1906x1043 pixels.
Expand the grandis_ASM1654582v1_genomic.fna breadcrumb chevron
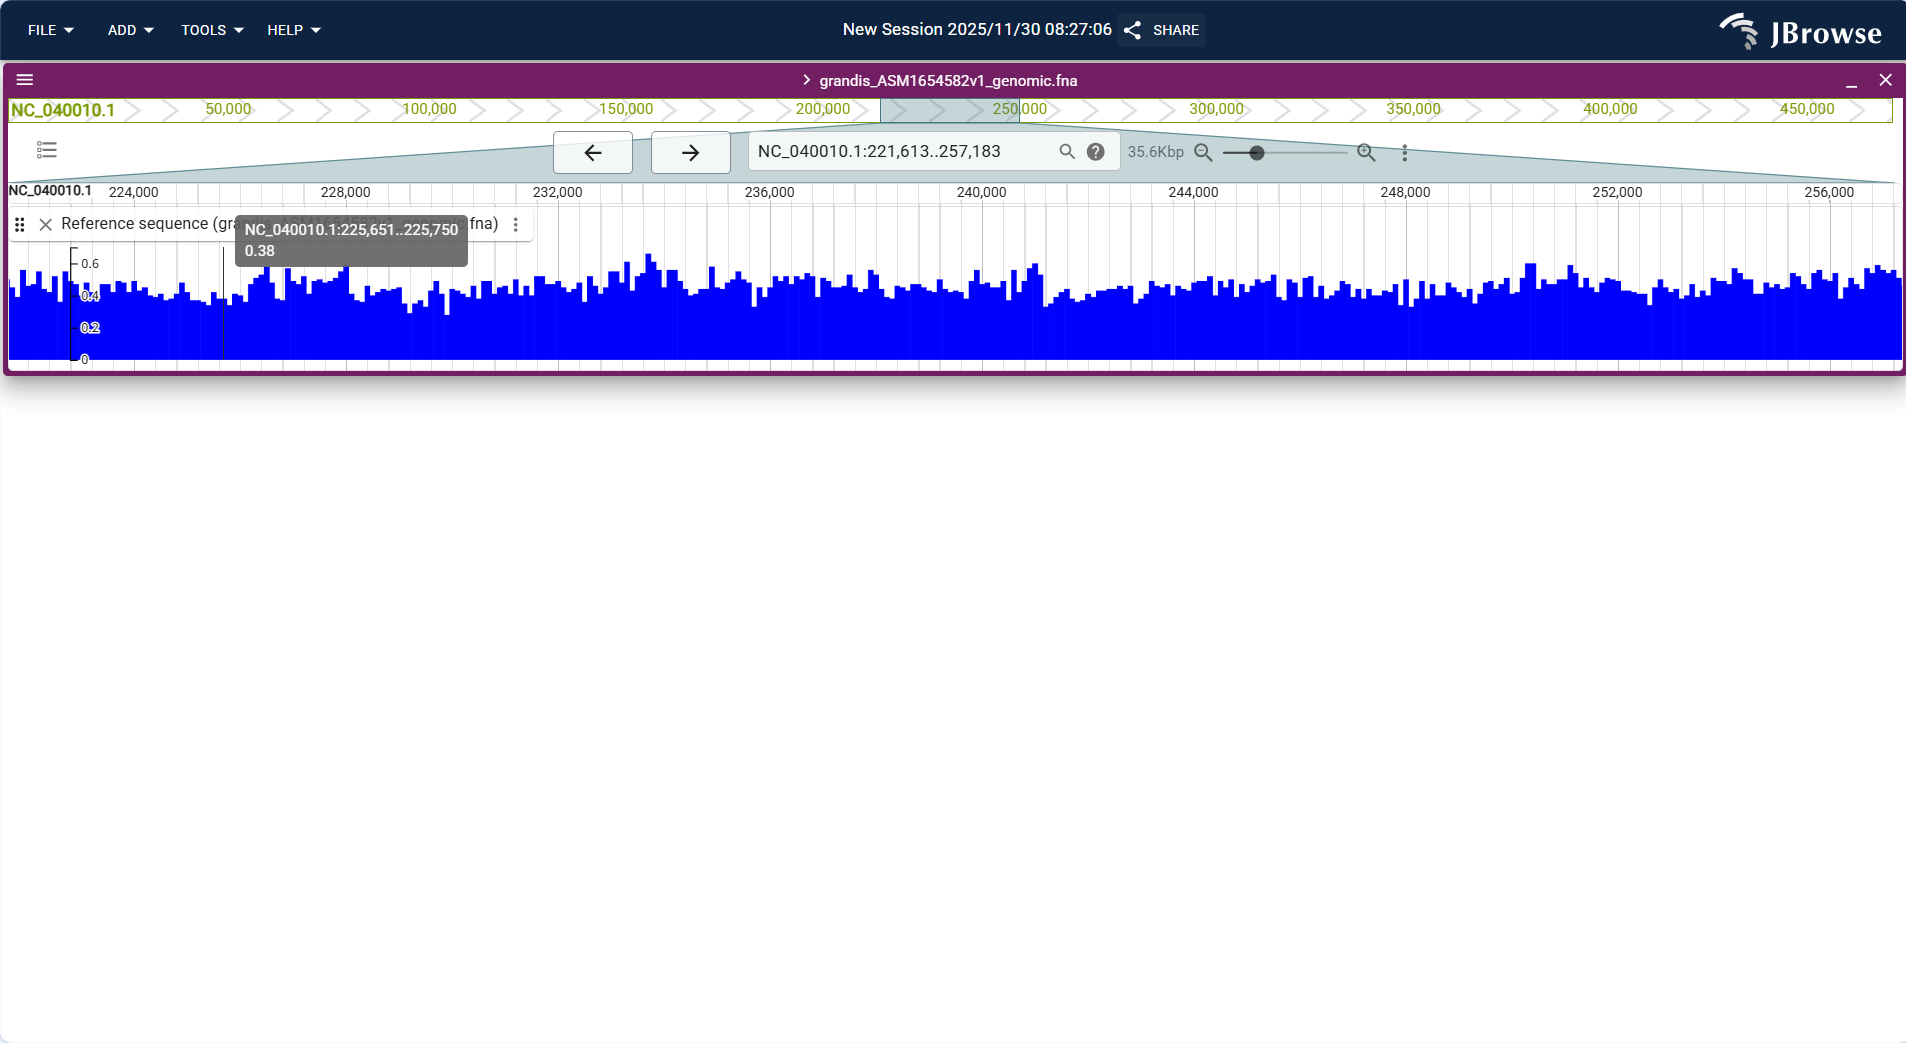805,80
